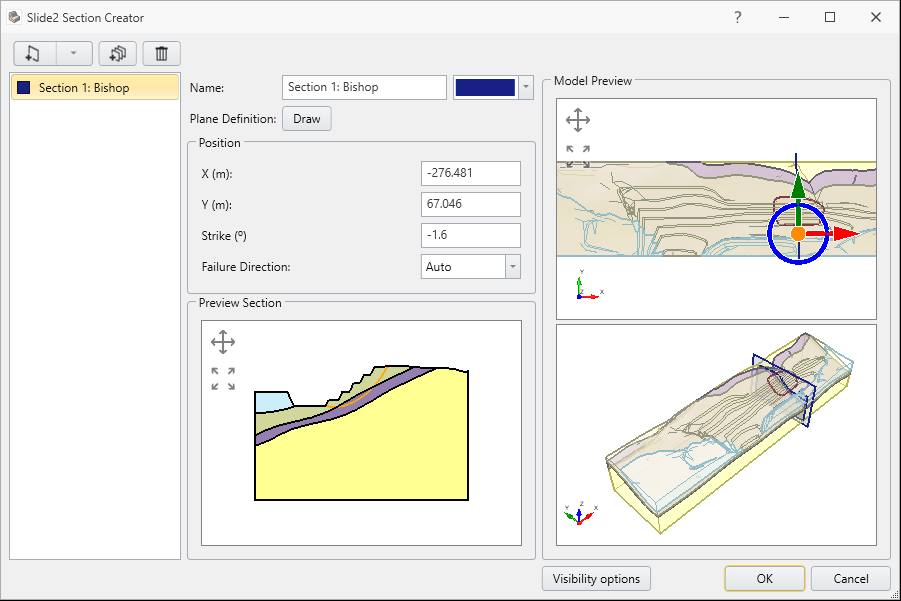Select Section 1: Bishop in the section list
The height and width of the screenshot is (601, 901).
pos(94,87)
